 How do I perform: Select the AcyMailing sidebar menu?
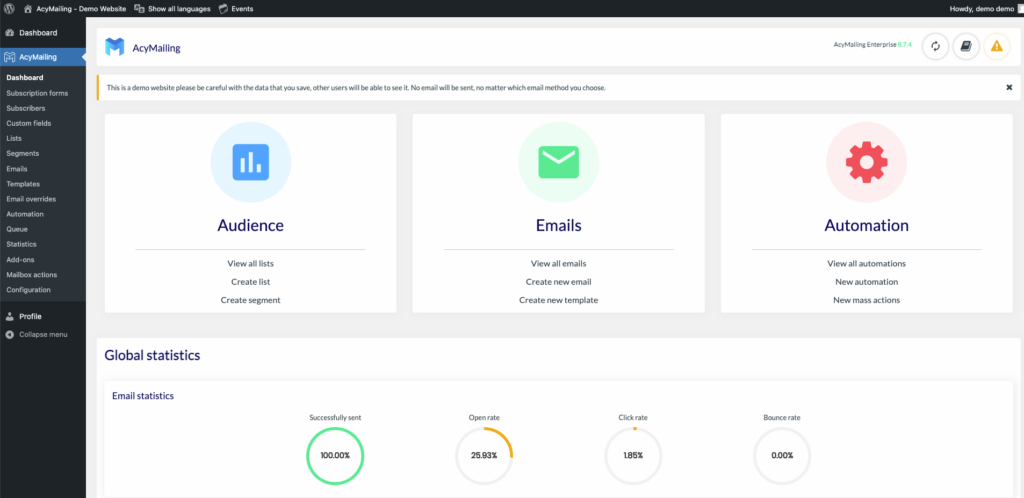click(42, 57)
